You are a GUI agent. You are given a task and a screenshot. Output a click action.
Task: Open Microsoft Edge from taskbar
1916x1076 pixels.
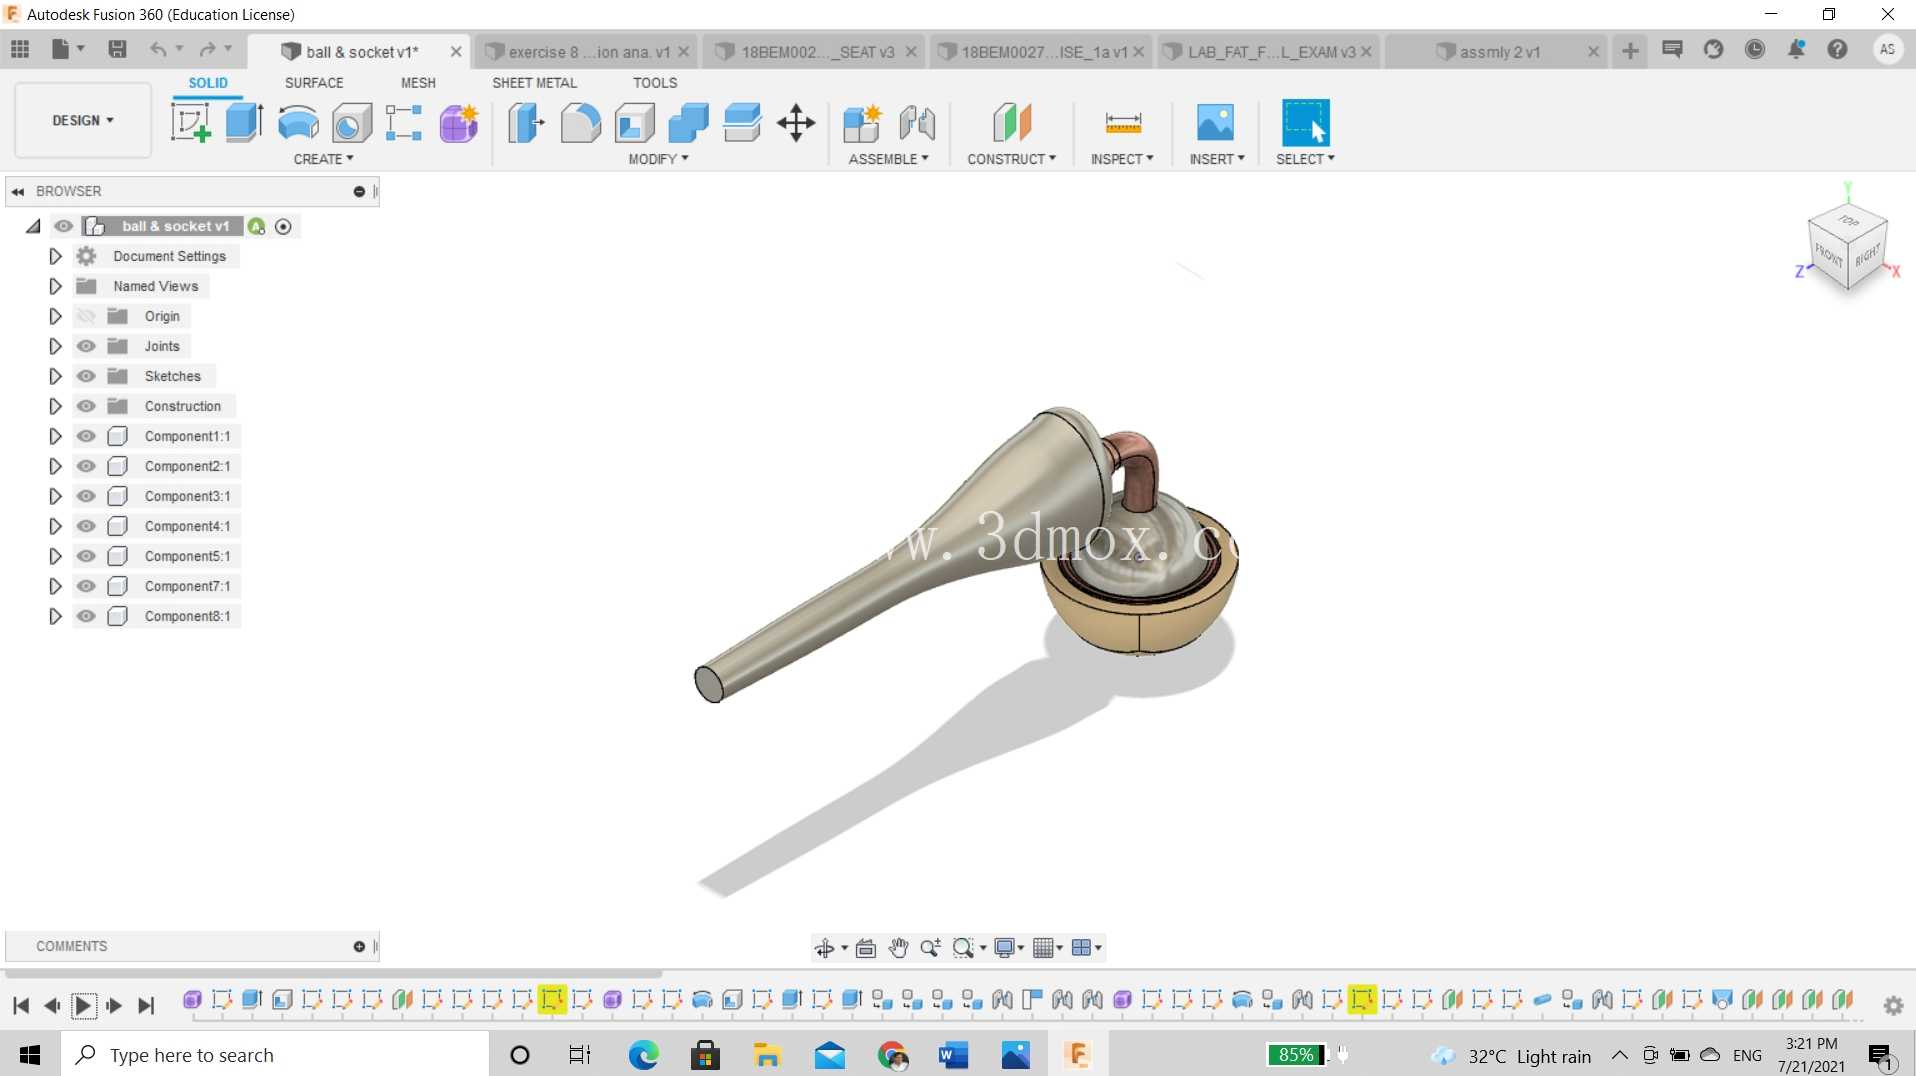tap(643, 1055)
